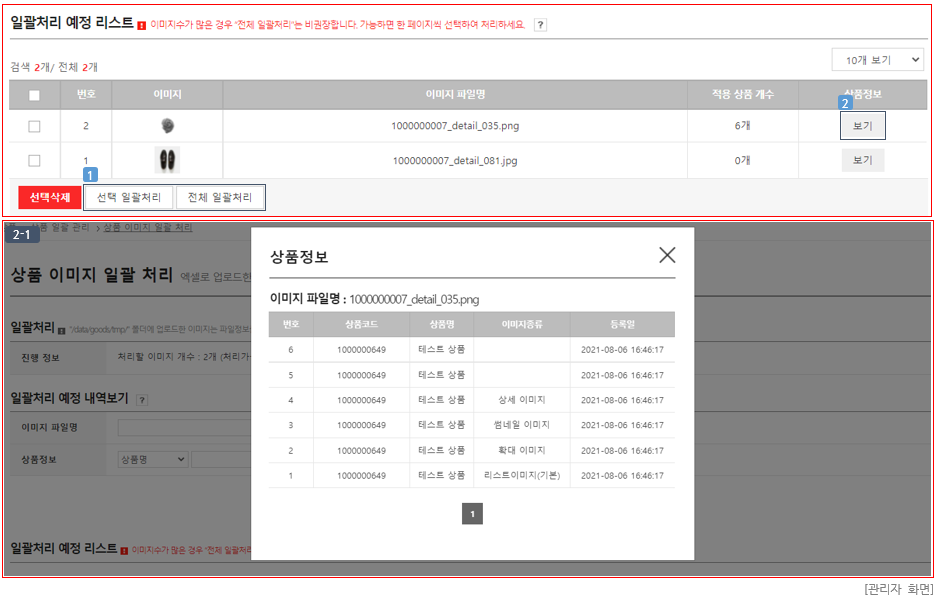Focus the 이미지 파일명 search input field

coord(184,427)
